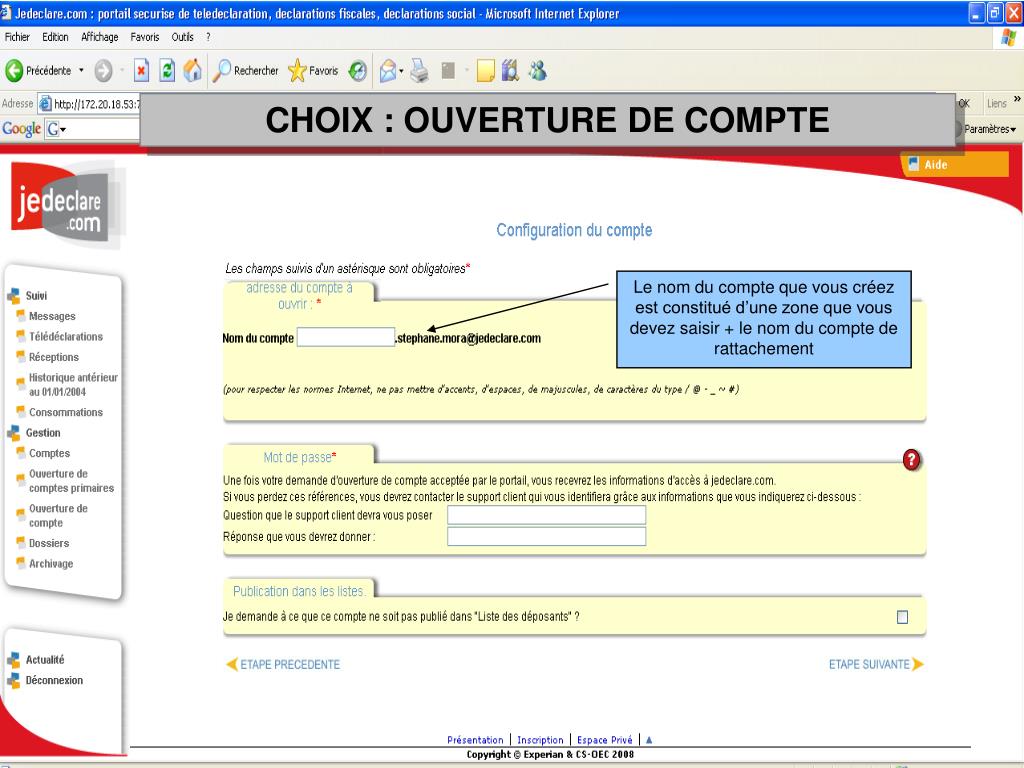Click the Réponse que vous devrez donner field

coord(547,536)
